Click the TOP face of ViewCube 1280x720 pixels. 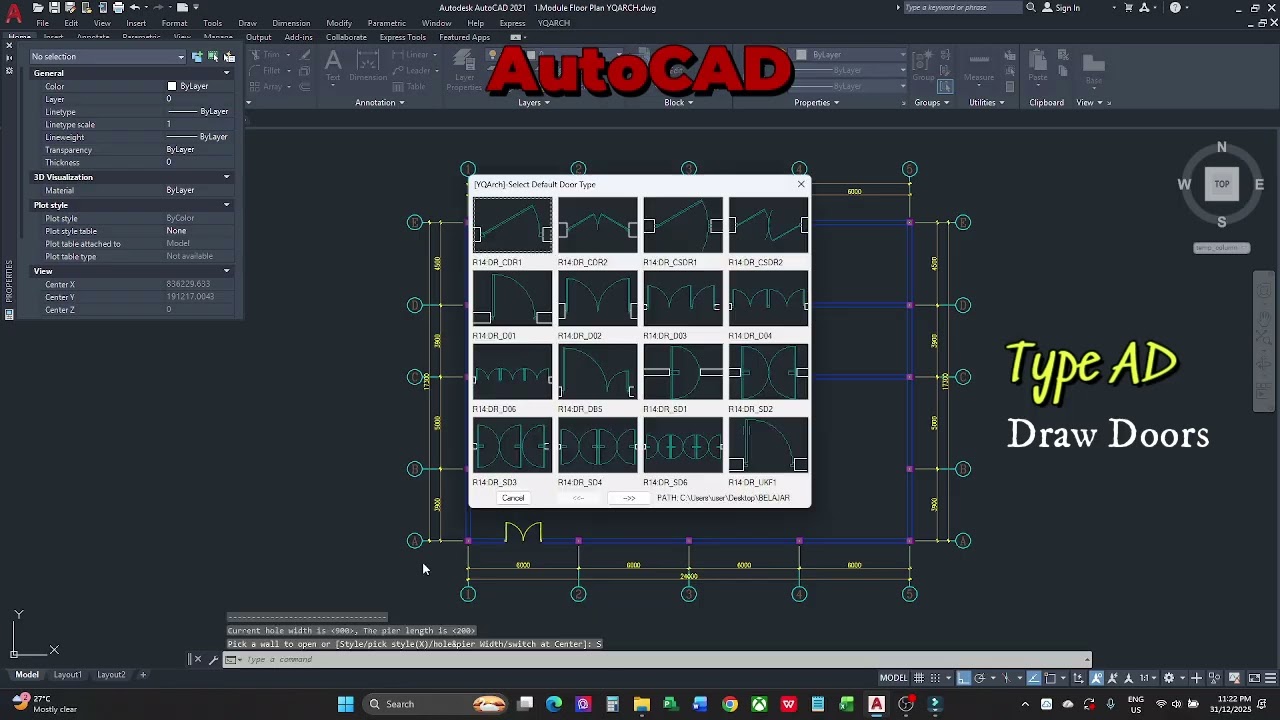point(1221,184)
